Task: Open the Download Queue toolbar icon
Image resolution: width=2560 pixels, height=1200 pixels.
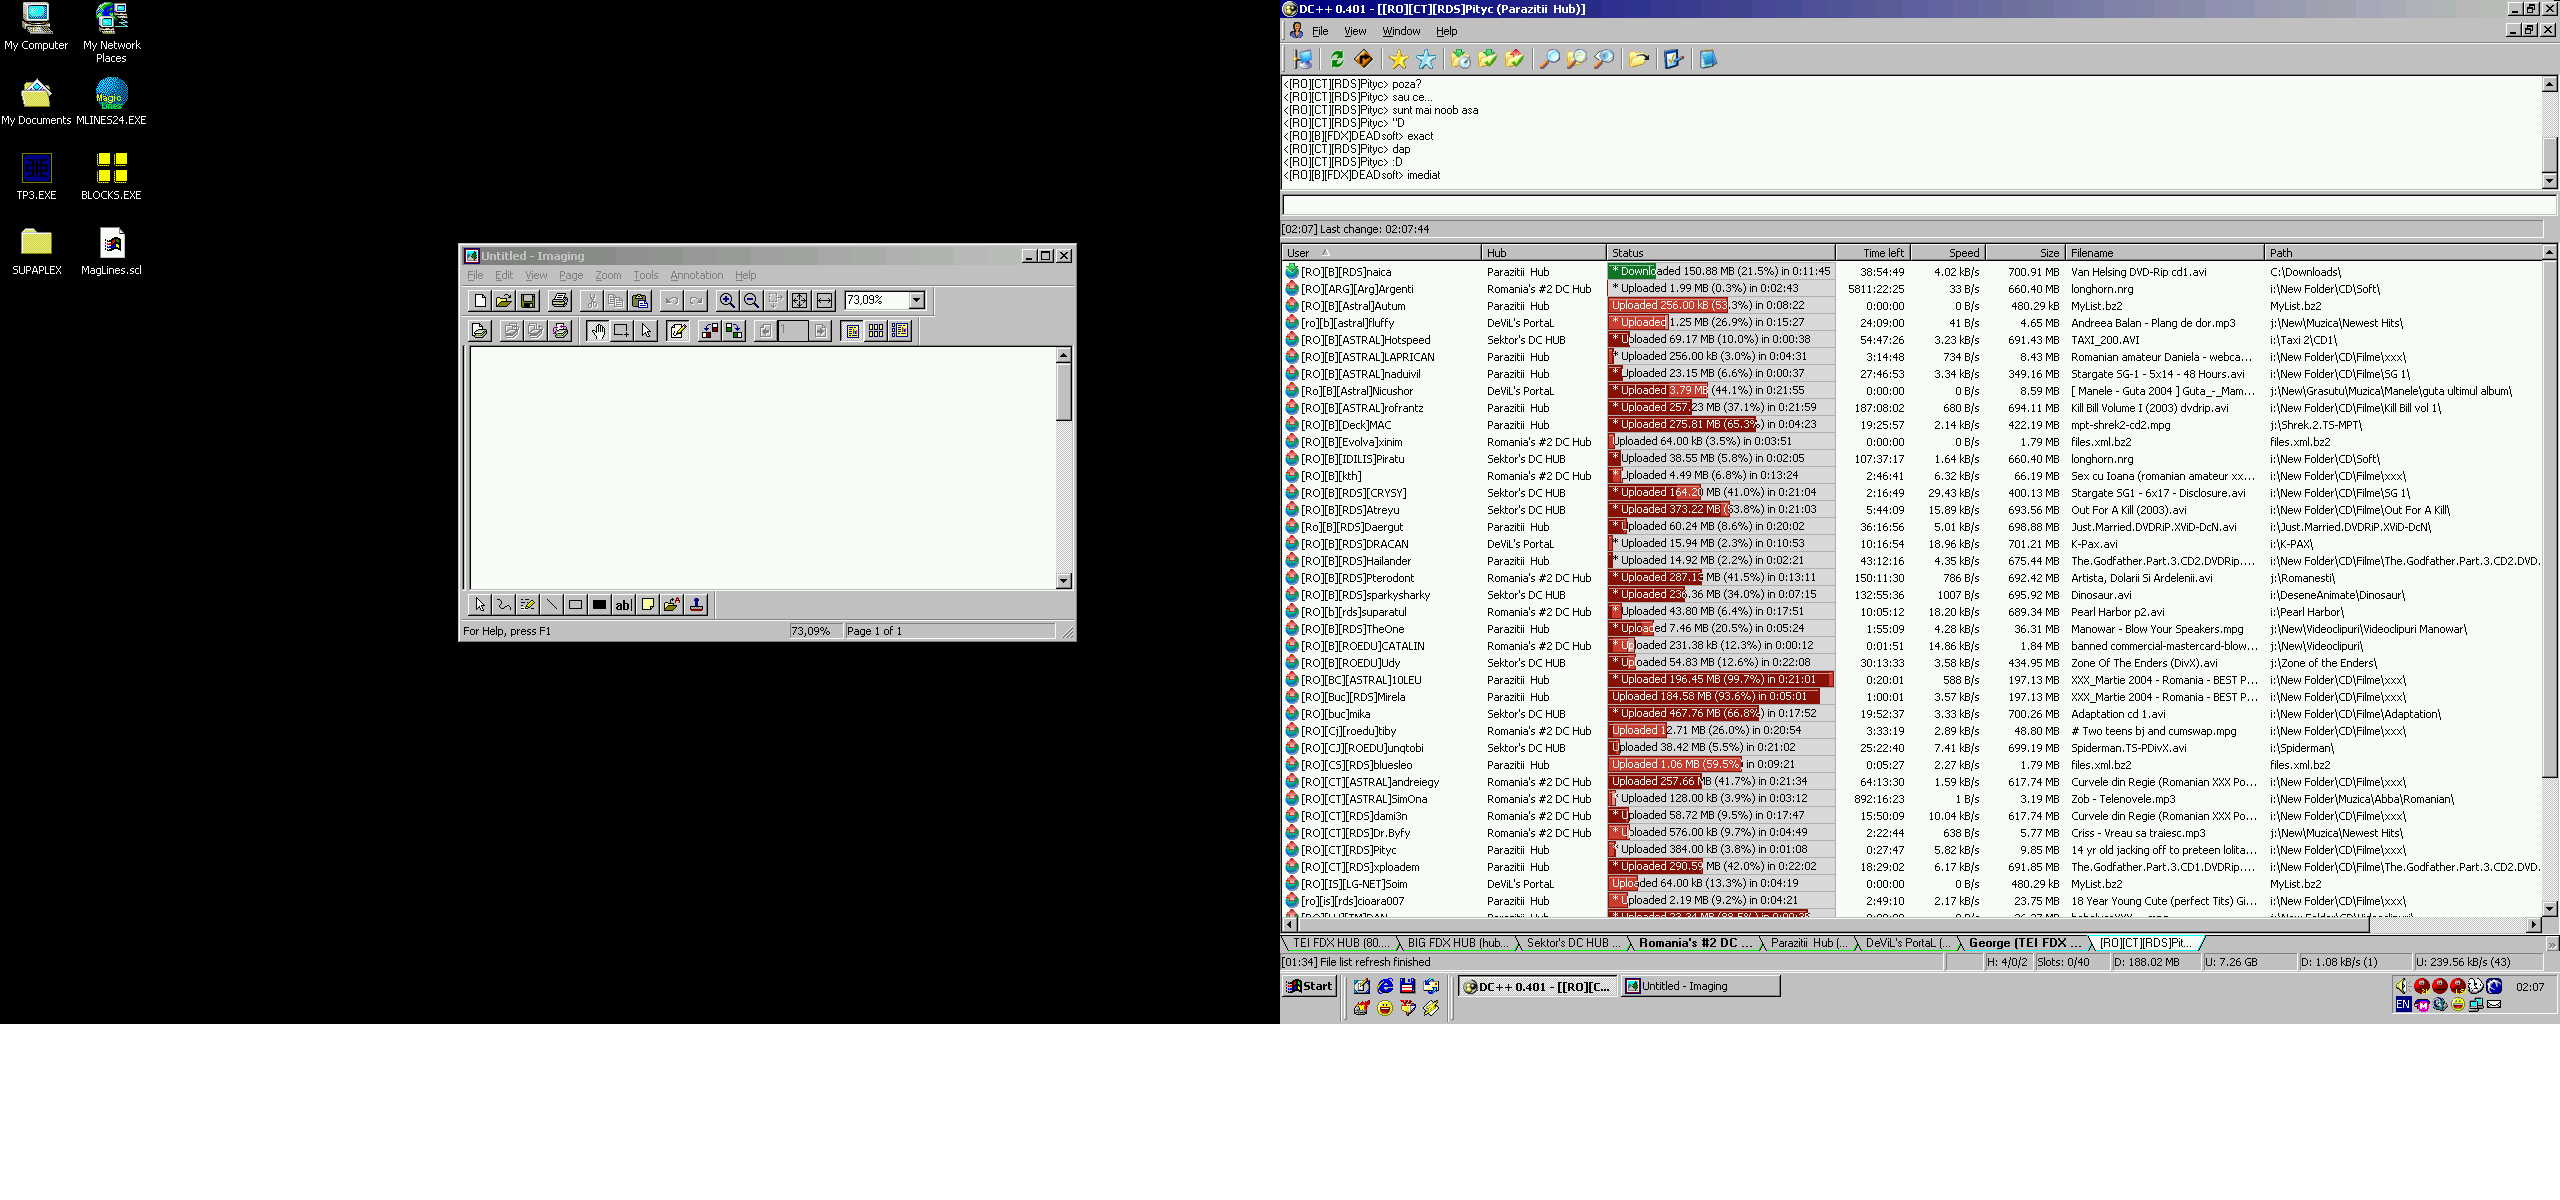Action: (1461, 59)
